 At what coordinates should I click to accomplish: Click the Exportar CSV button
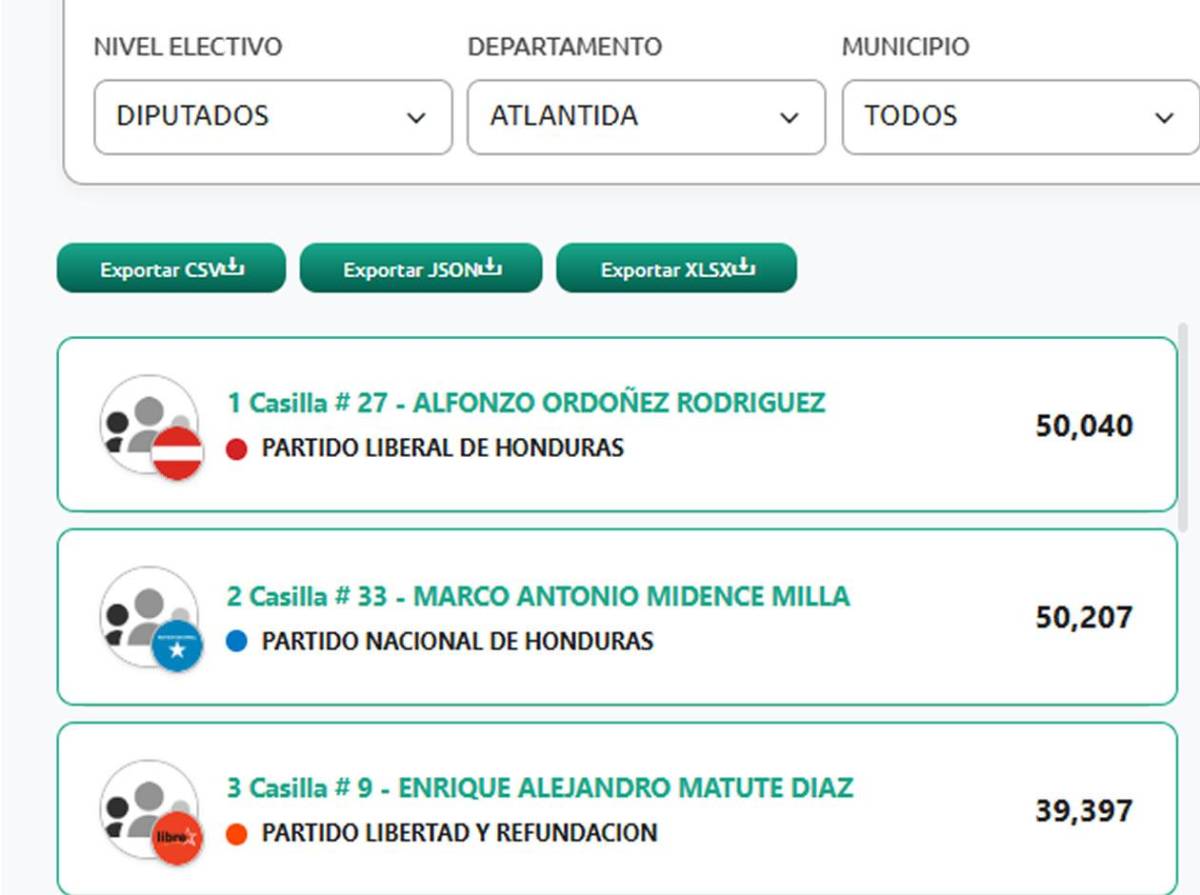coord(170,266)
